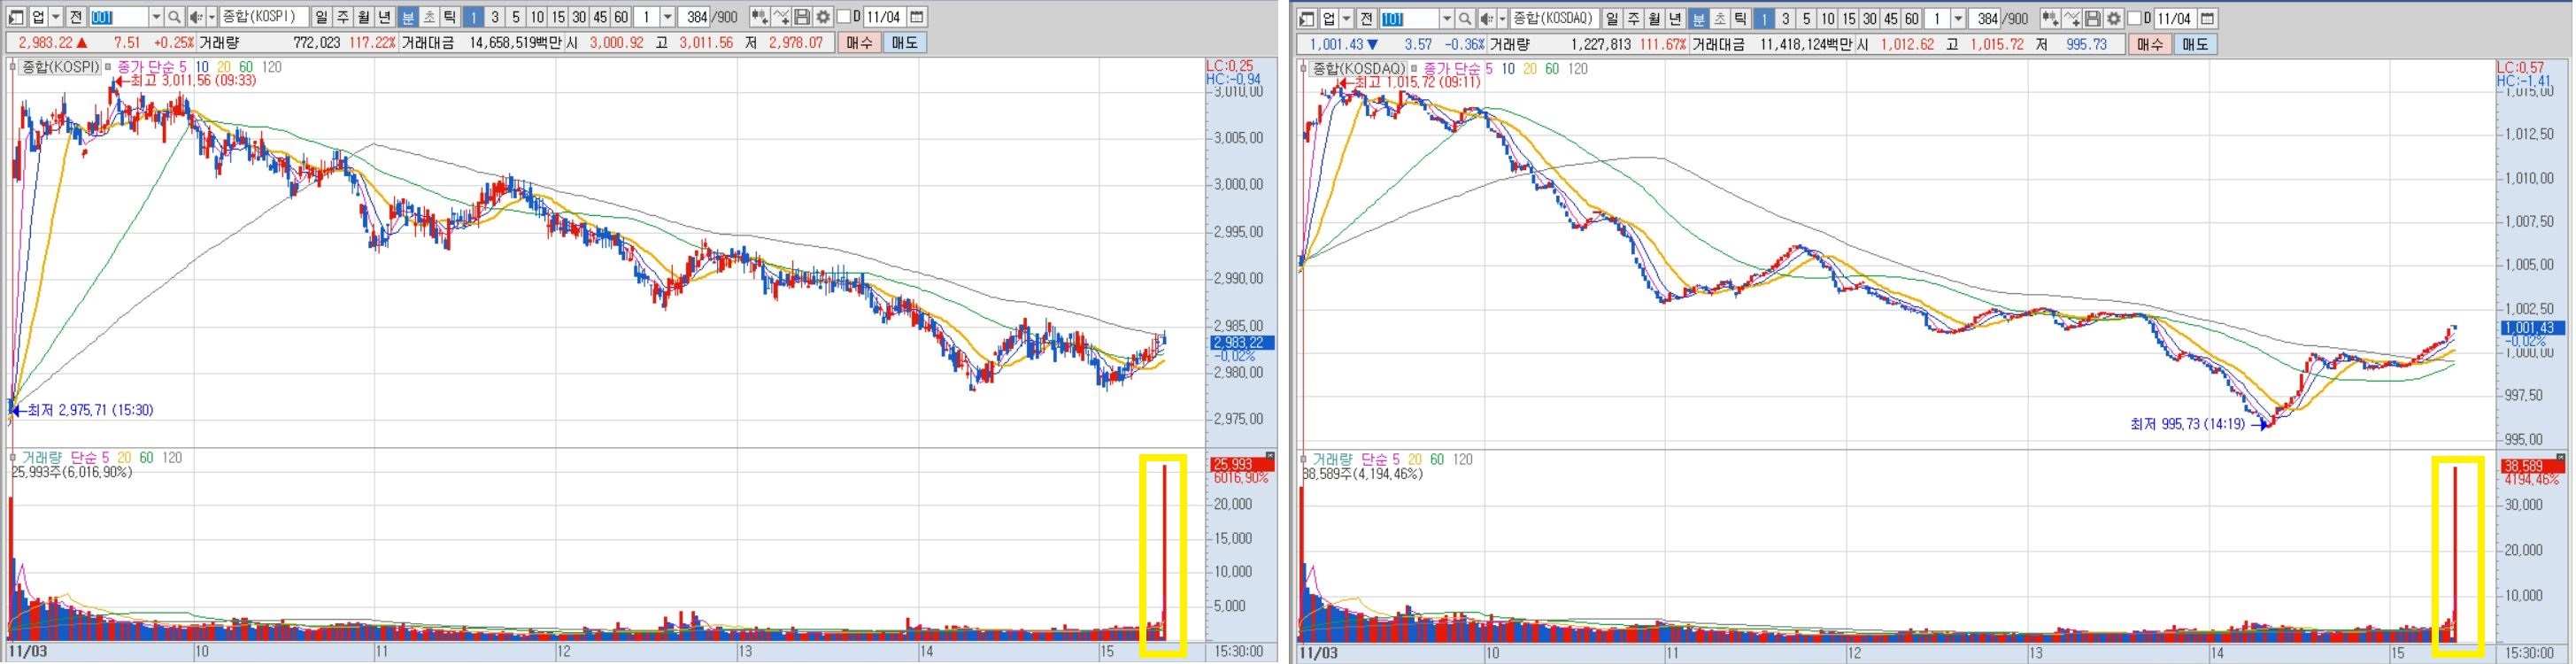Click the 매수 buy button in KOSPI chart

860,43
